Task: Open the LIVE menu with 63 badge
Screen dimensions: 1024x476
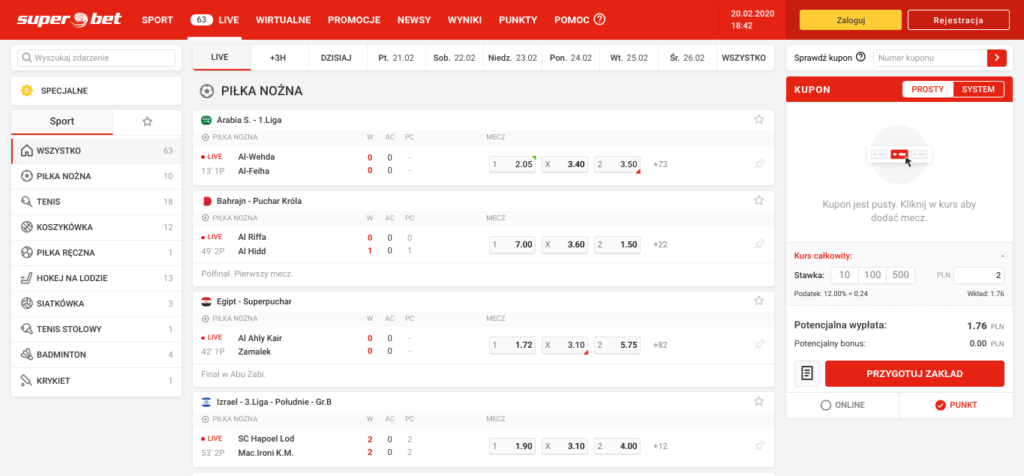Action: point(215,20)
